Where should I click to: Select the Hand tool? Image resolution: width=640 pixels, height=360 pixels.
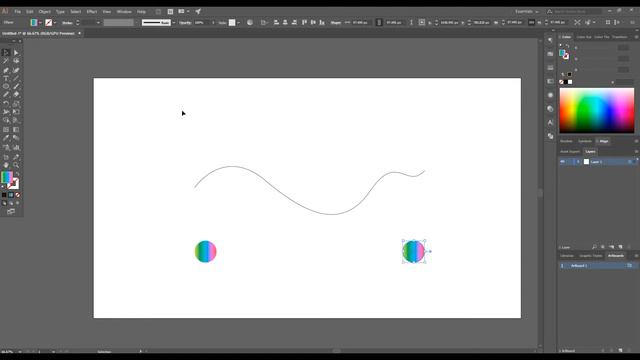[x=6, y=165]
